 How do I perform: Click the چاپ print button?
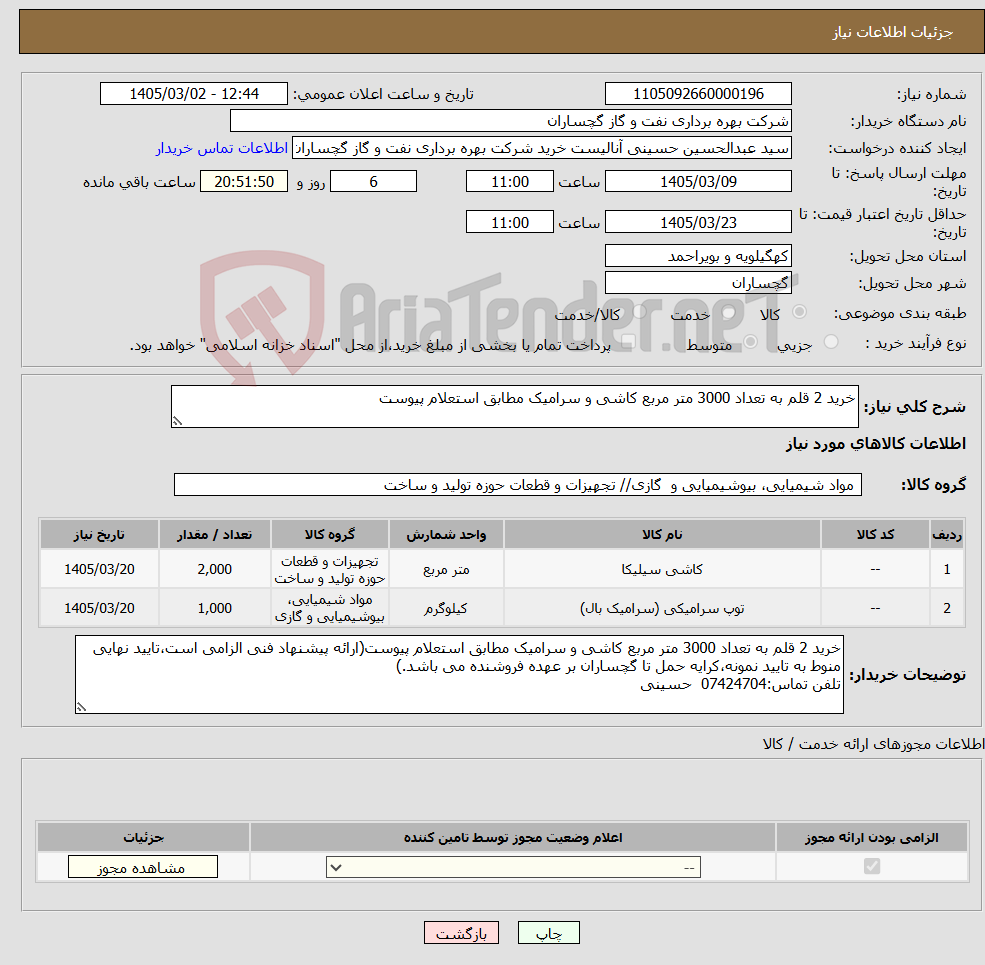548,933
